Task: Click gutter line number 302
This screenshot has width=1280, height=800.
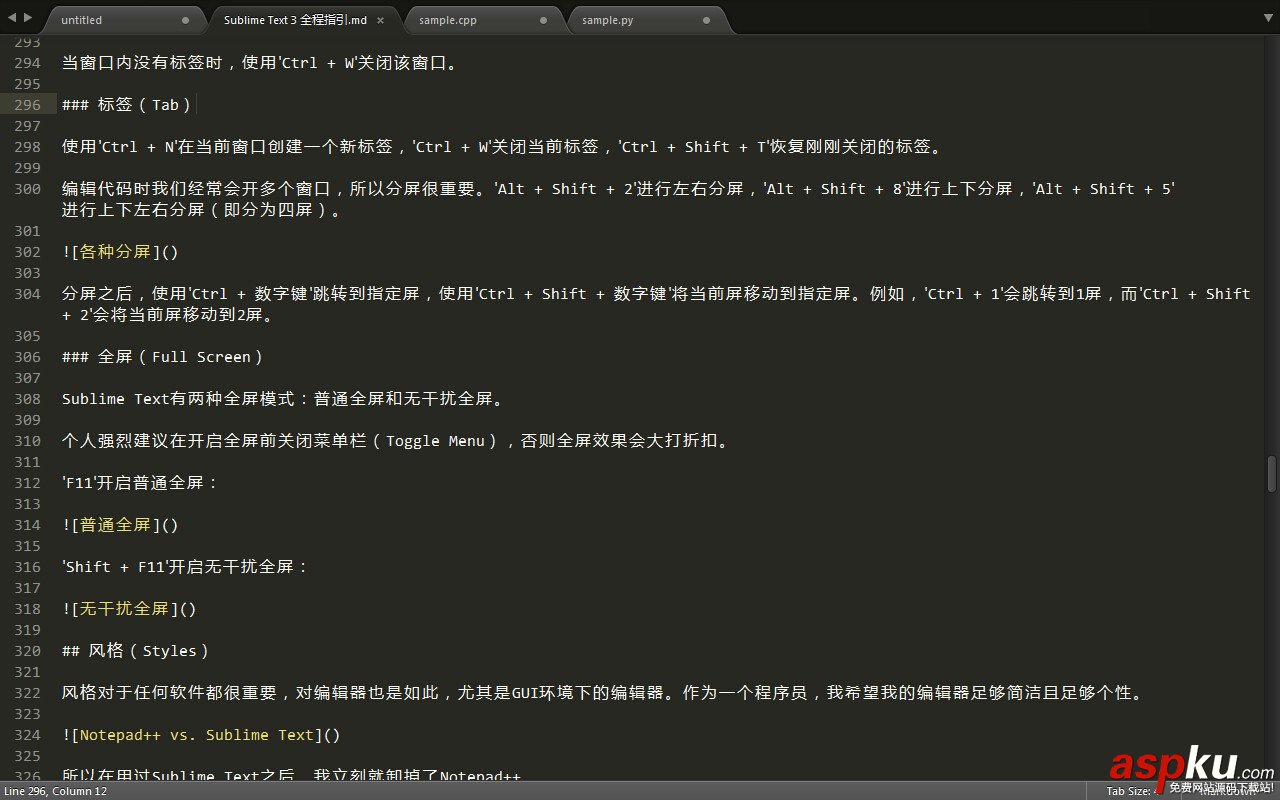Action: pos(27,252)
